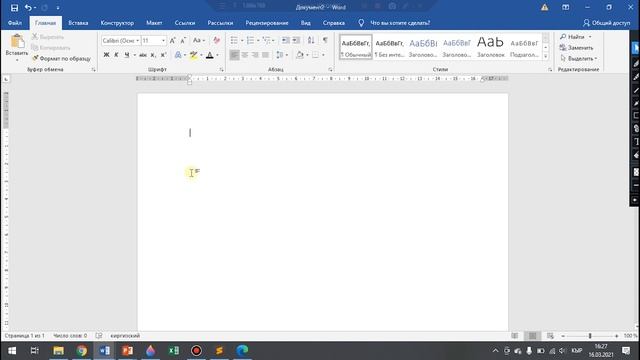
Task: Select justify alignment button
Action: pyautogui.click(x=265, y=55)
